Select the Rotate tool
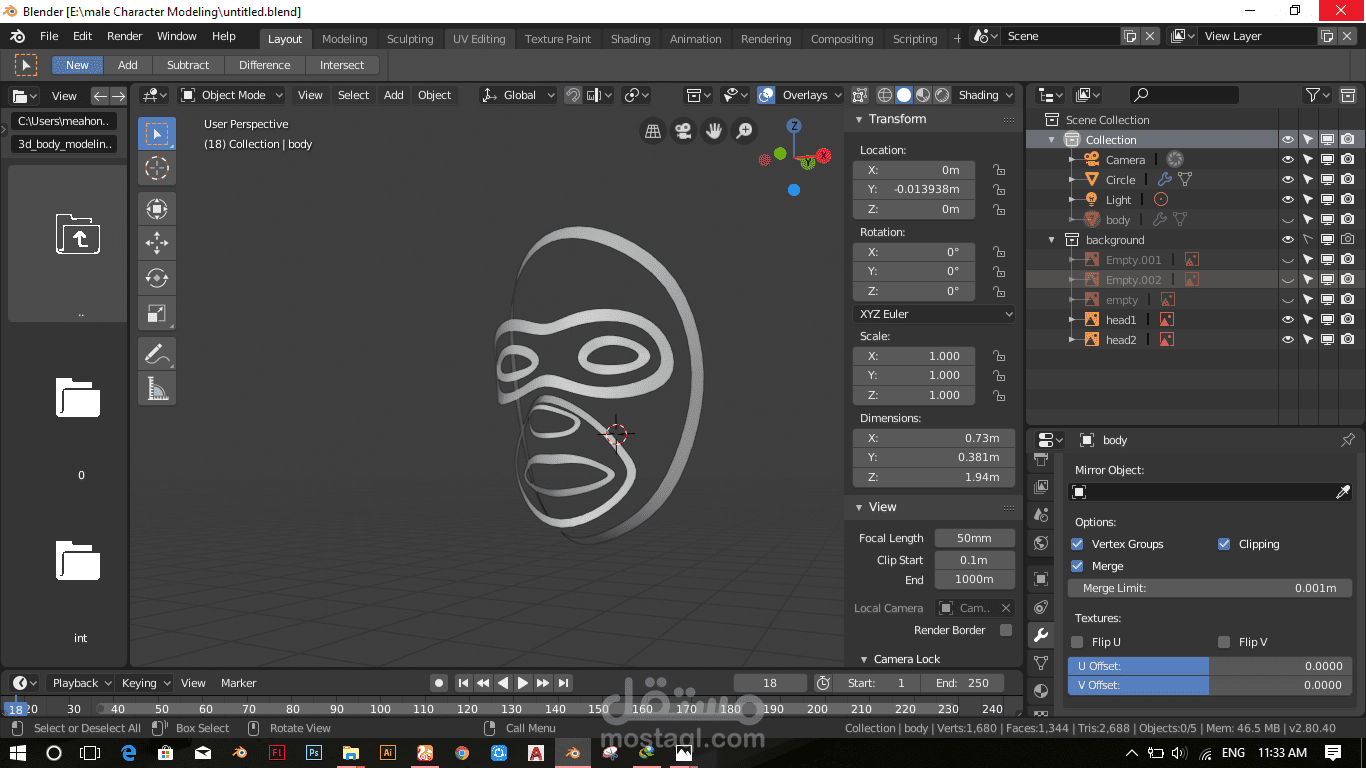Screen dimensions: 1366x768 [x=157, y=278]
